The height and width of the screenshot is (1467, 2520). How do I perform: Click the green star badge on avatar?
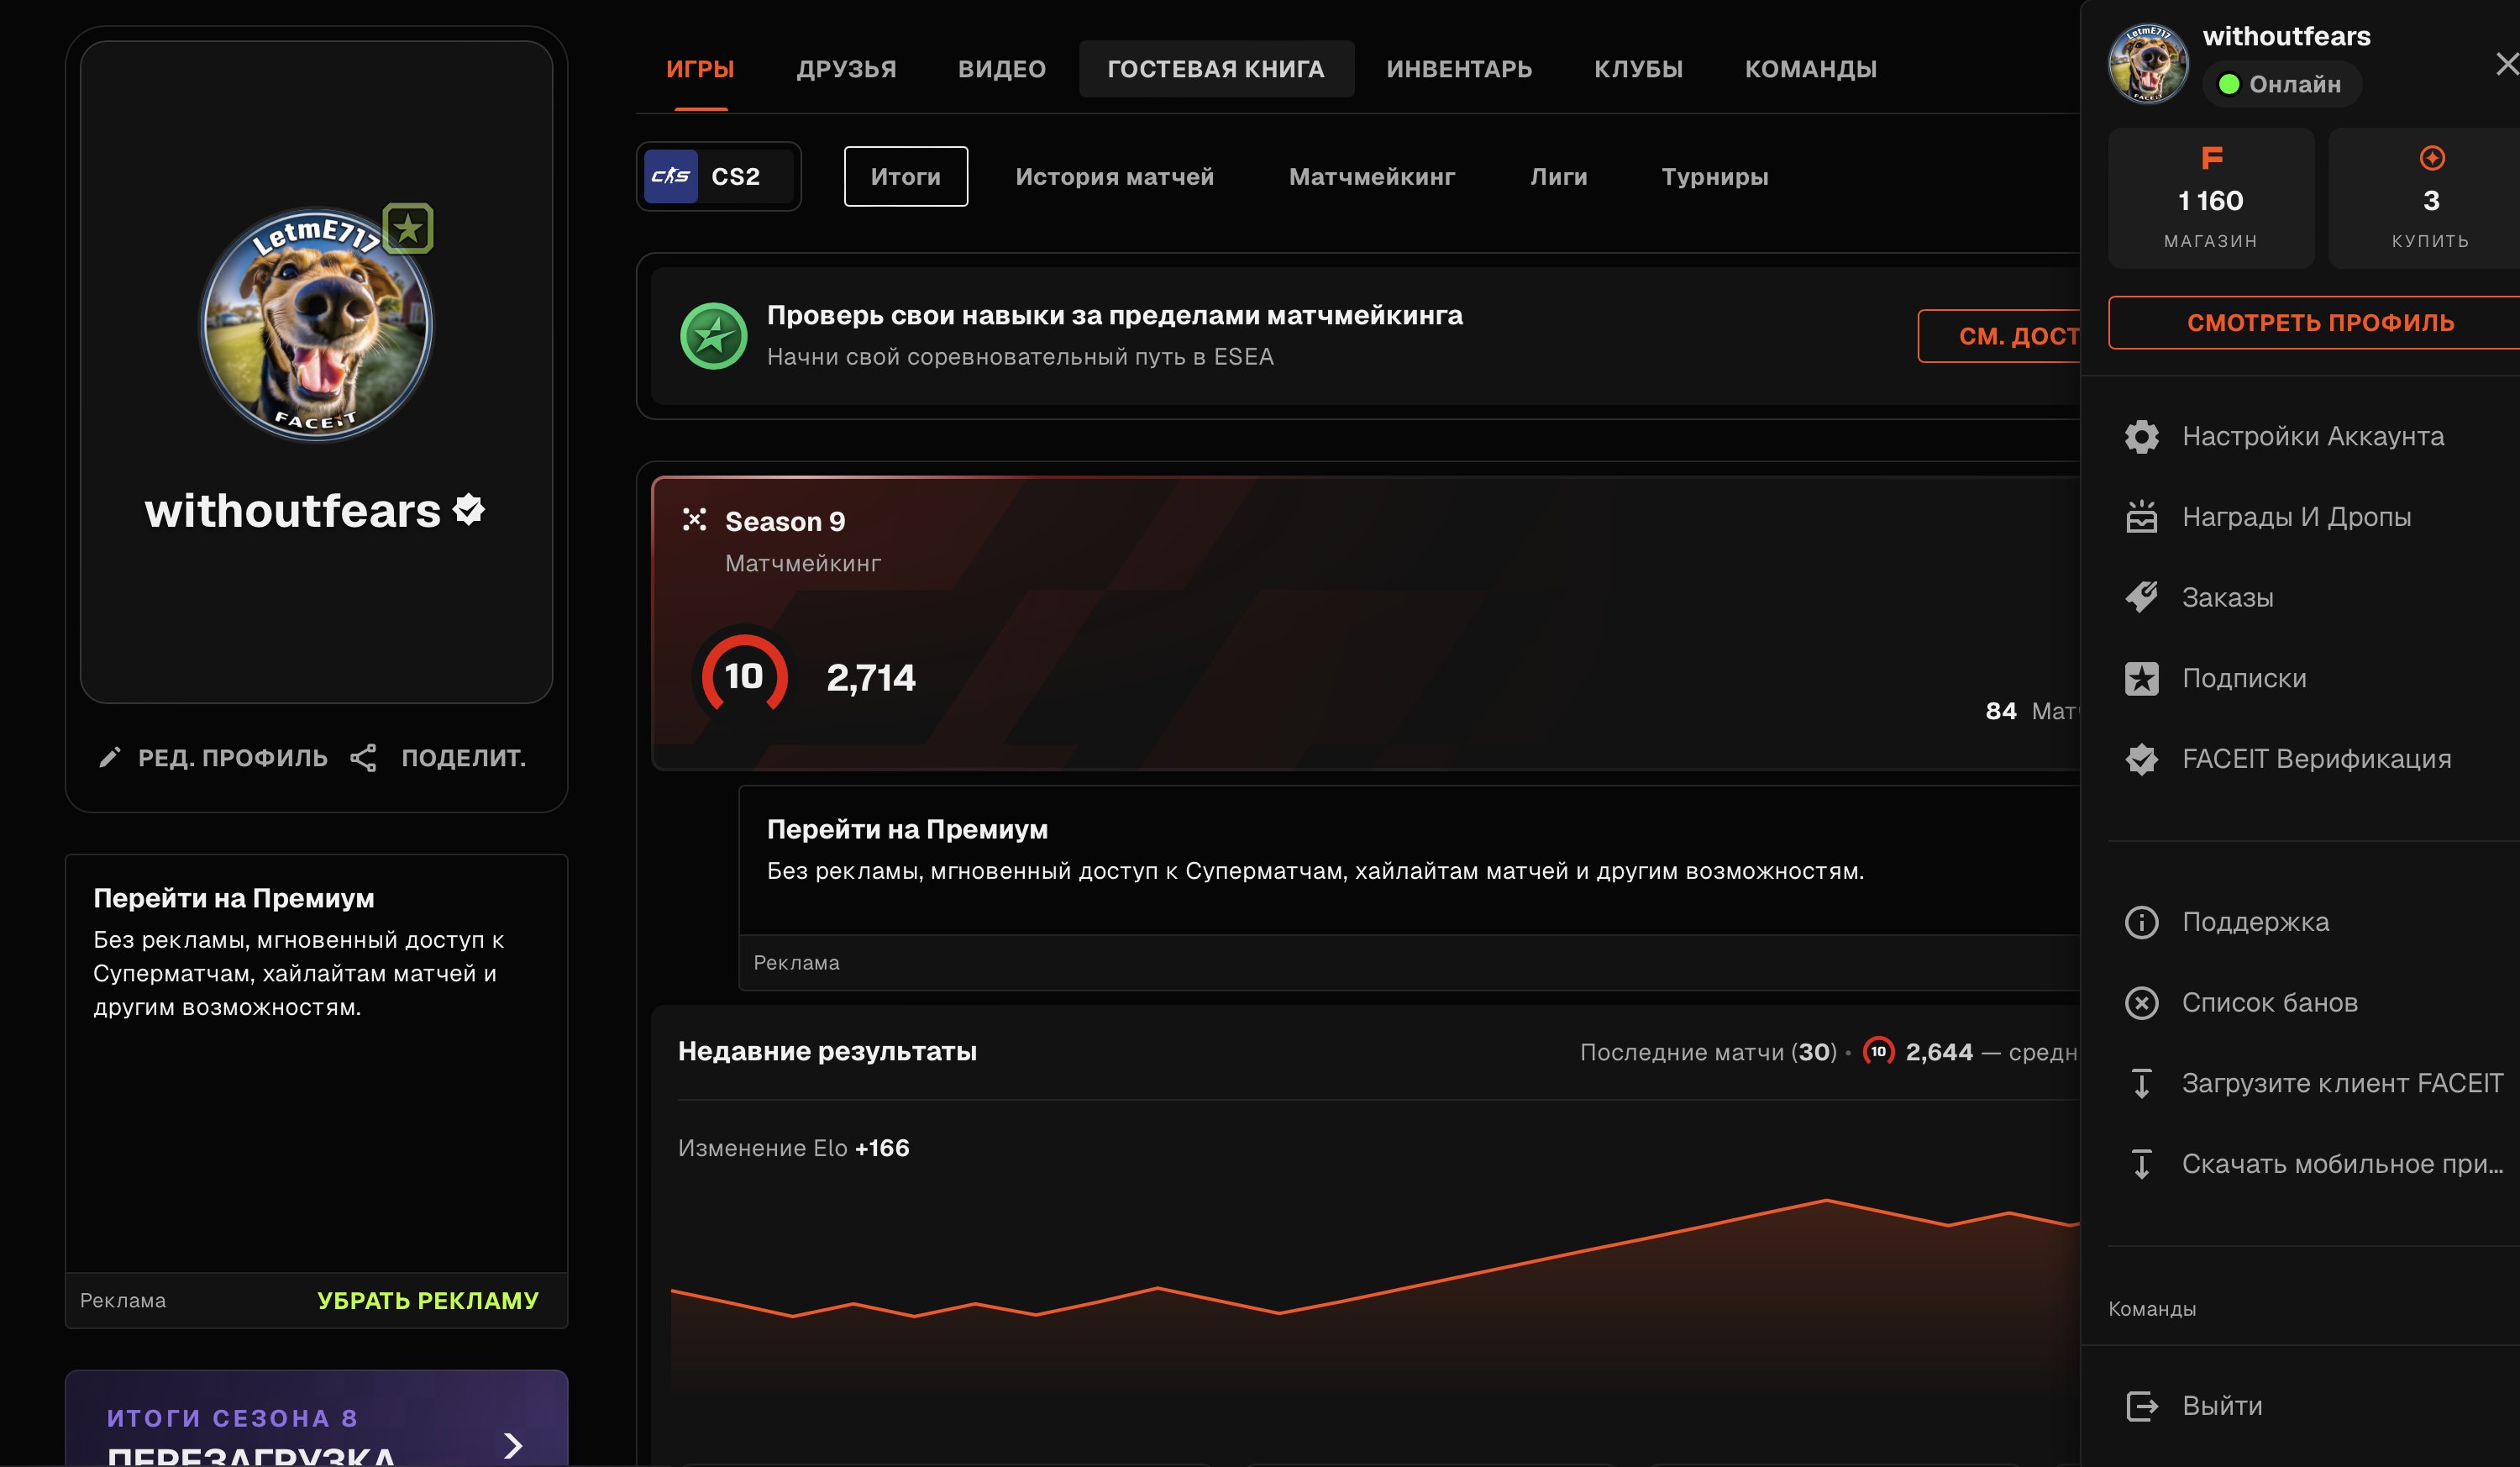point(407,229)
